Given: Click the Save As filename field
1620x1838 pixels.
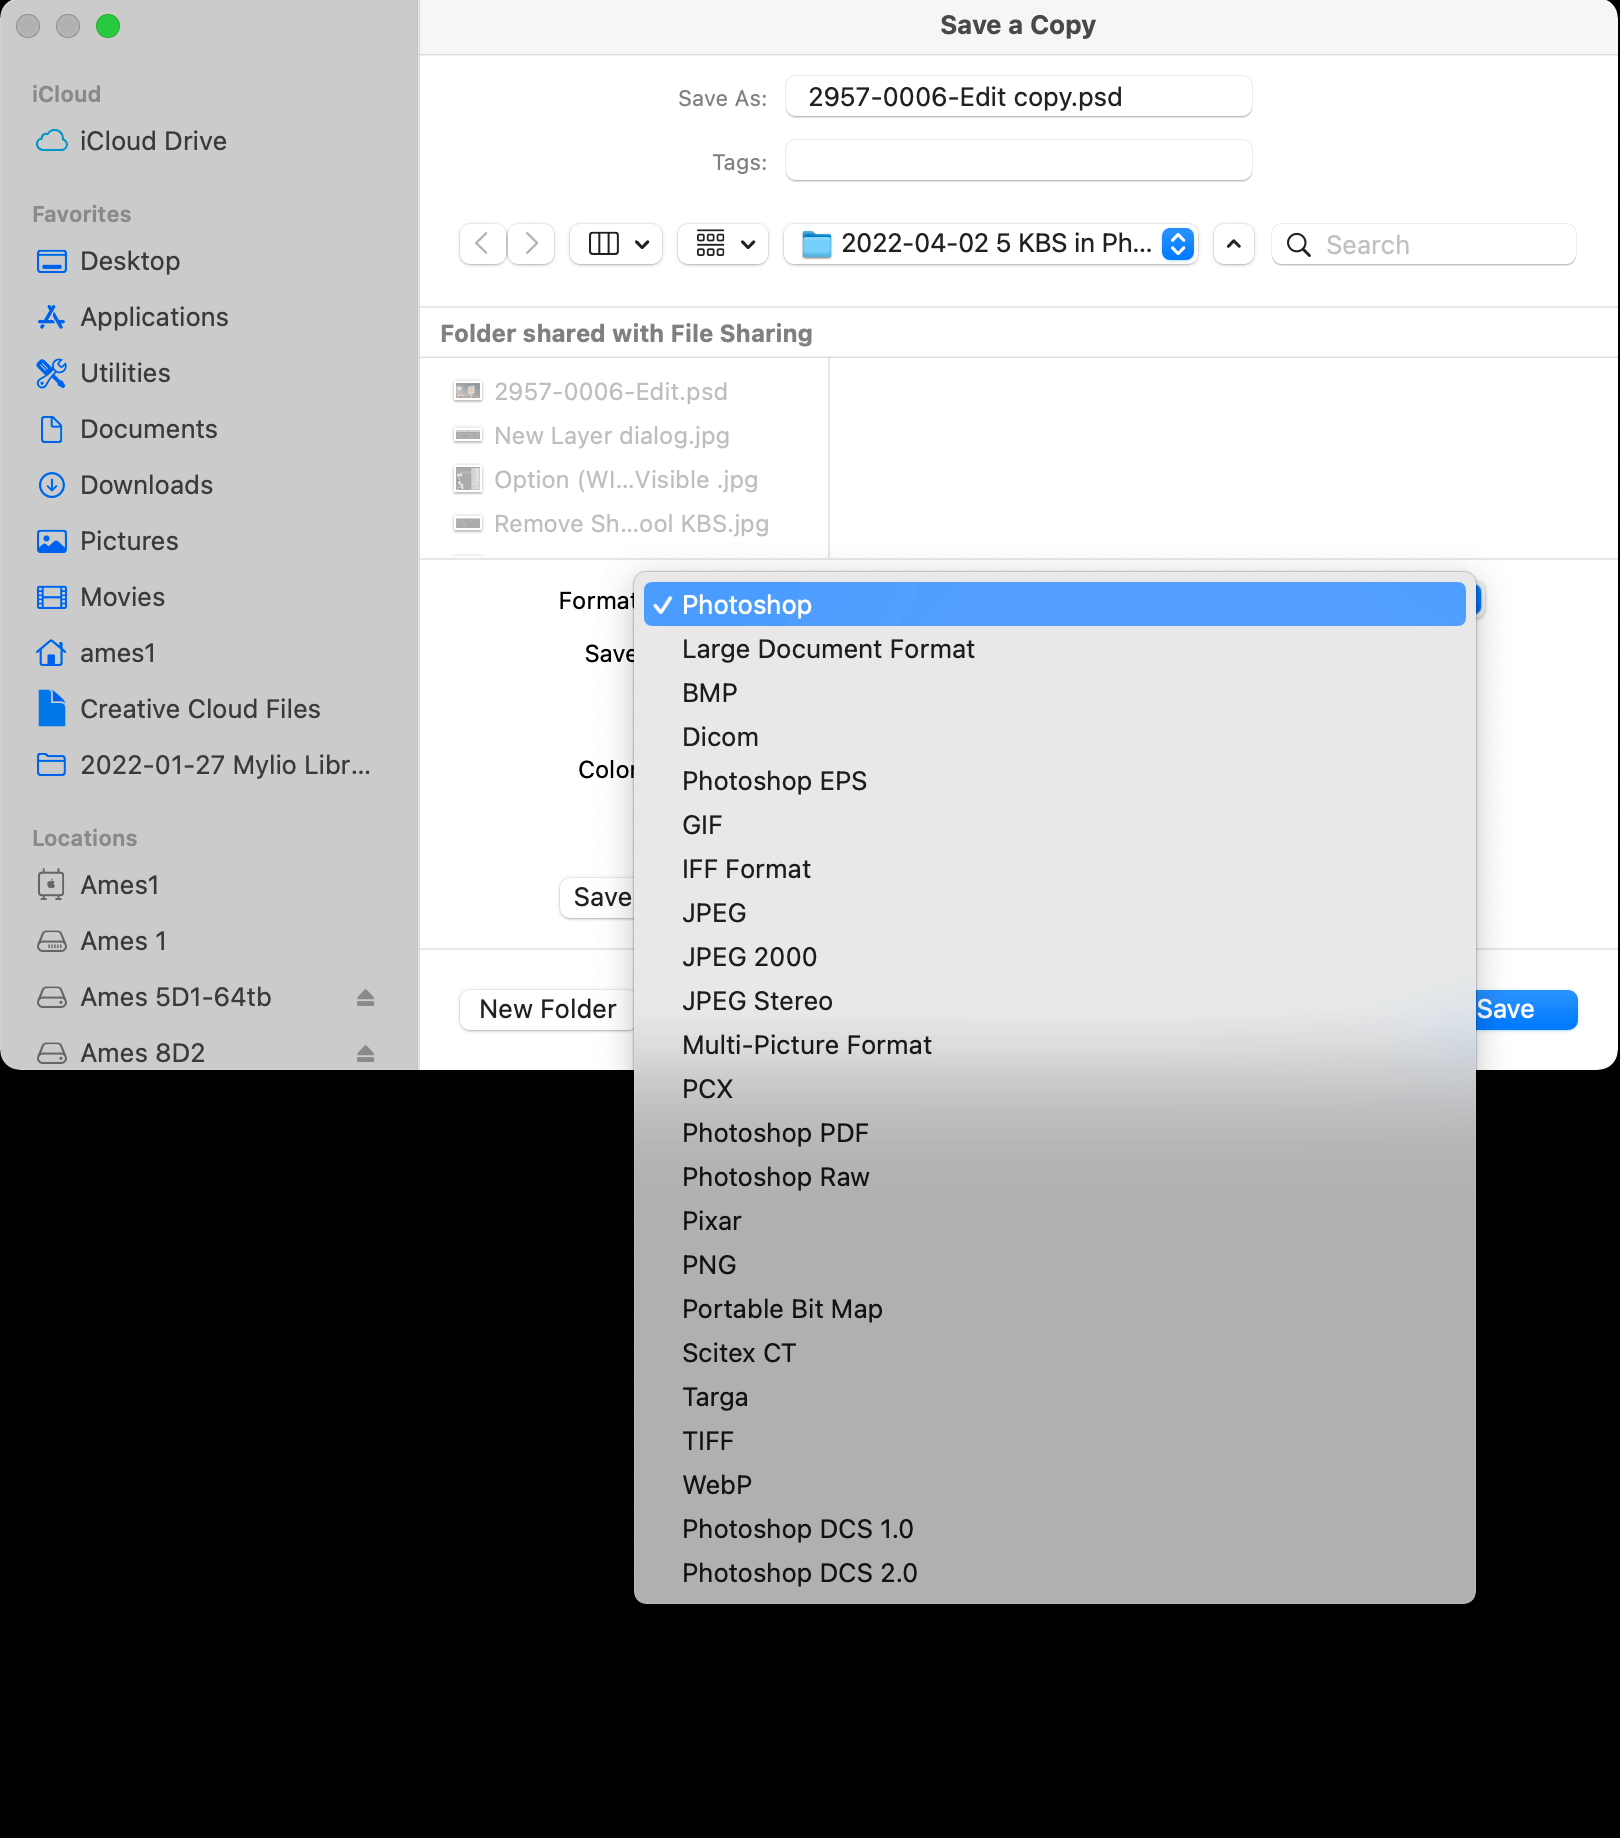Looking at the screenshot, I should coord(1018,97).
